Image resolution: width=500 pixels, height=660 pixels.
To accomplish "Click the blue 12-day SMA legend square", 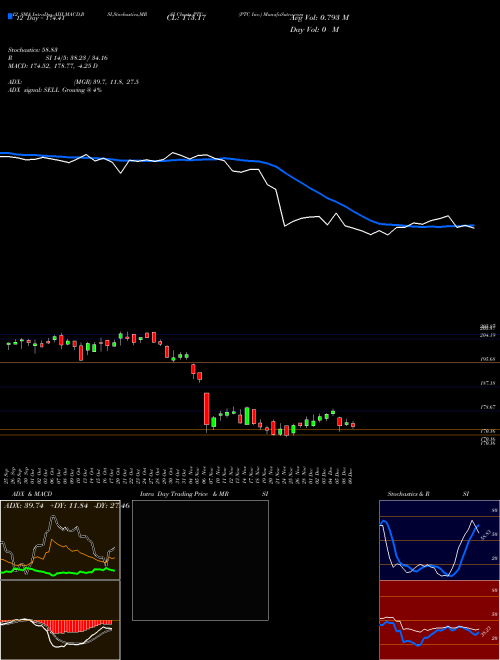I will click(11, 17).
